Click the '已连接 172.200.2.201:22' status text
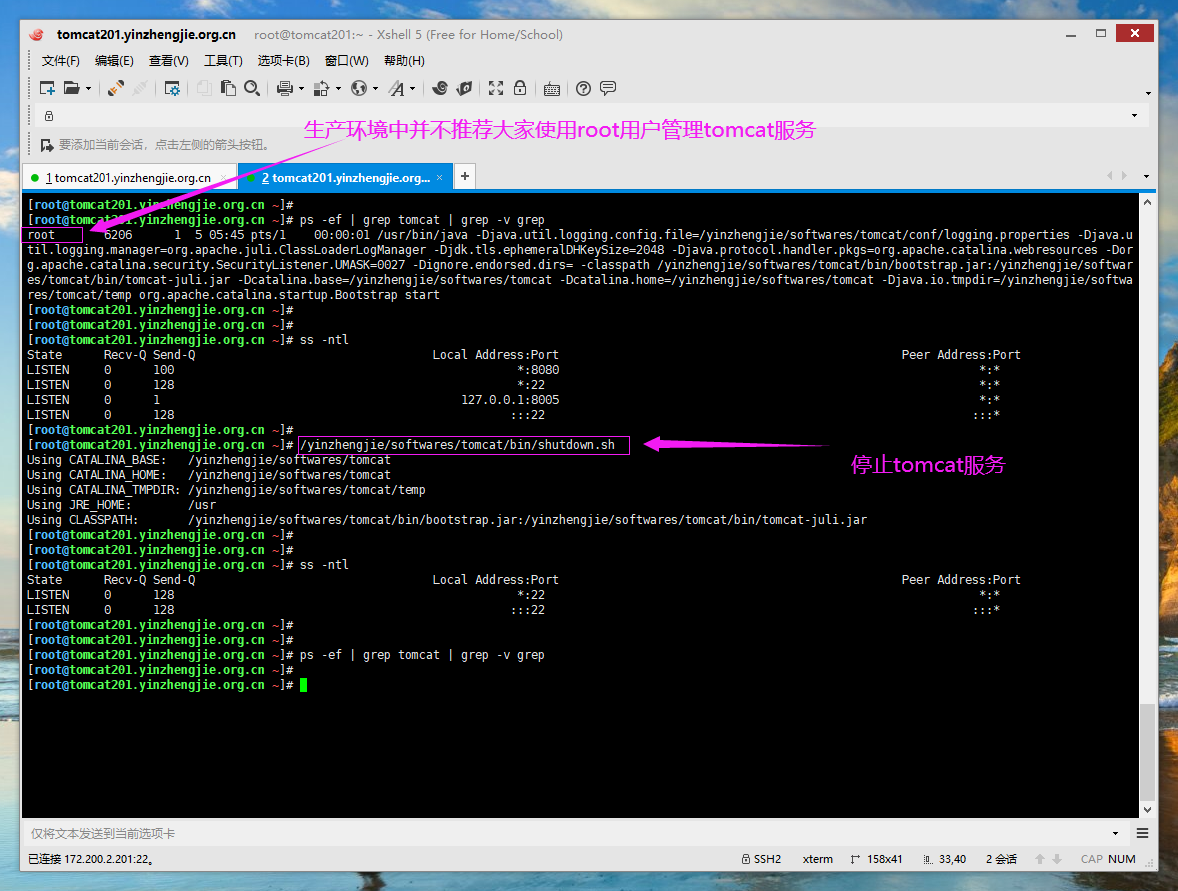 pos(91,859)
